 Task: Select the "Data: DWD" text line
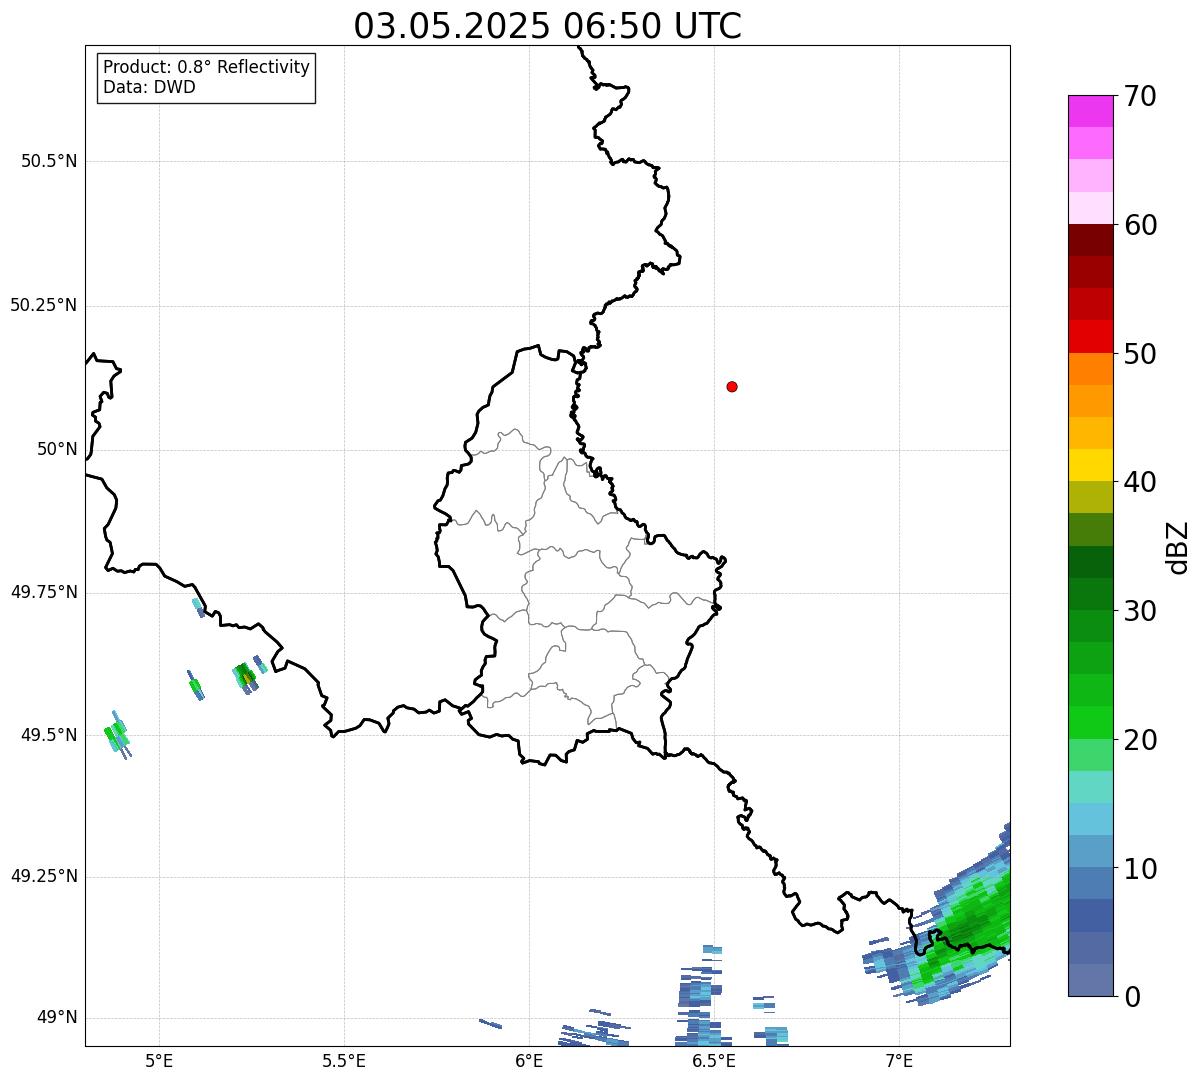(150, 87)
